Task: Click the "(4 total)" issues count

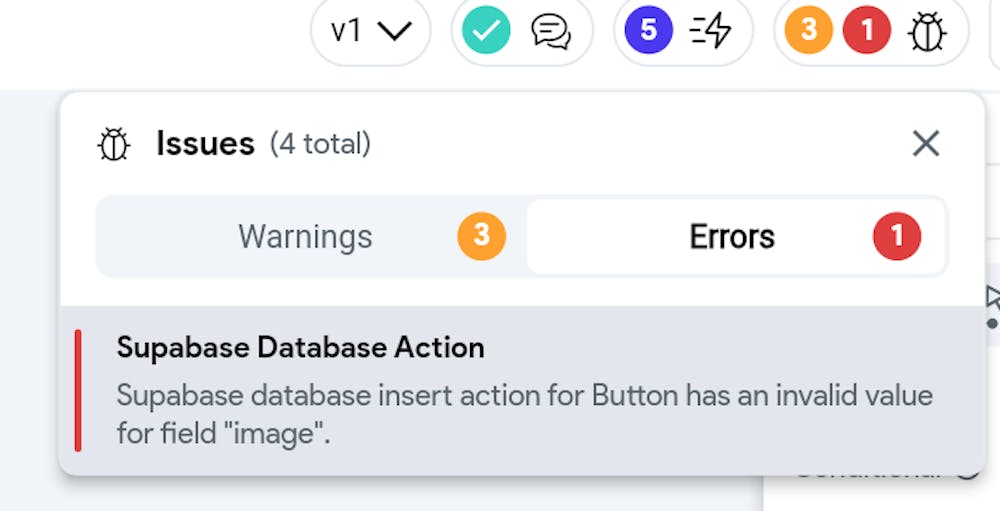Action: tap(320, 144)
